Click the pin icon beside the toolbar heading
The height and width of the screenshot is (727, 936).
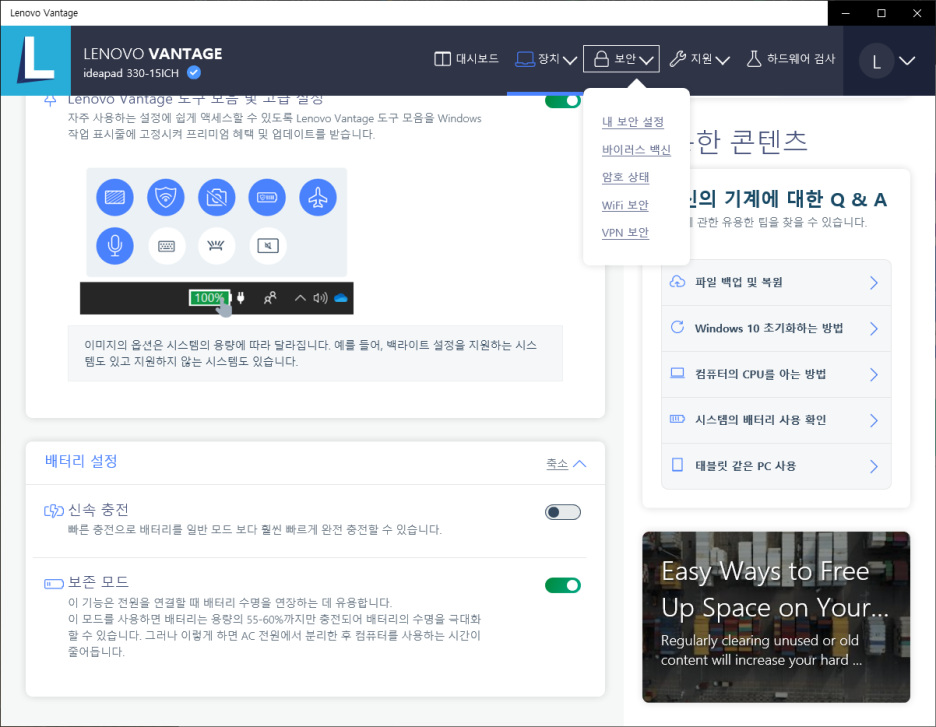point(51,100)
